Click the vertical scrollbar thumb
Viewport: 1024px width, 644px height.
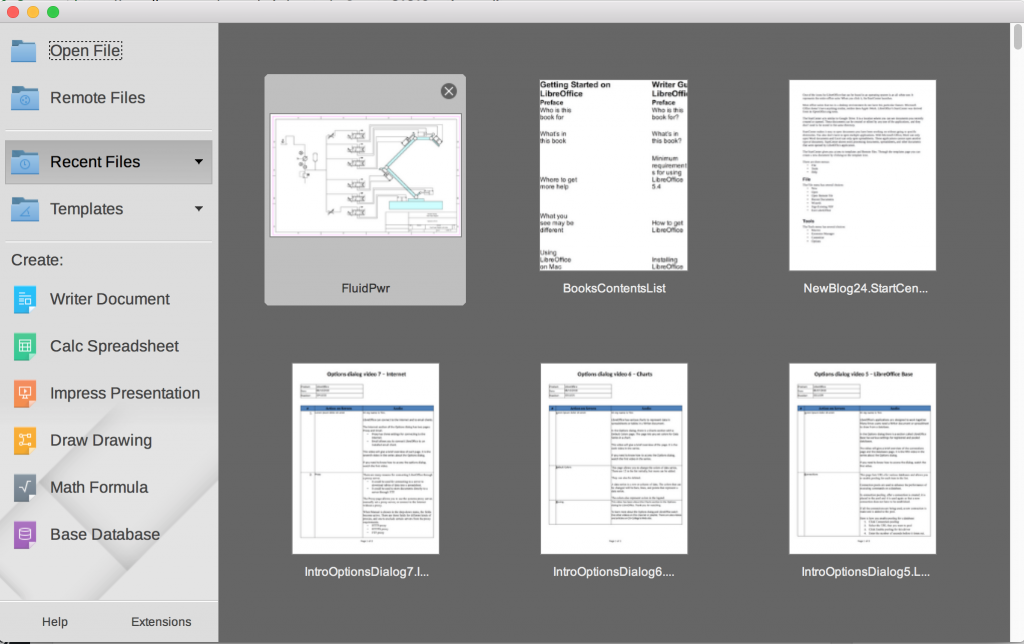click(1017, 37)
